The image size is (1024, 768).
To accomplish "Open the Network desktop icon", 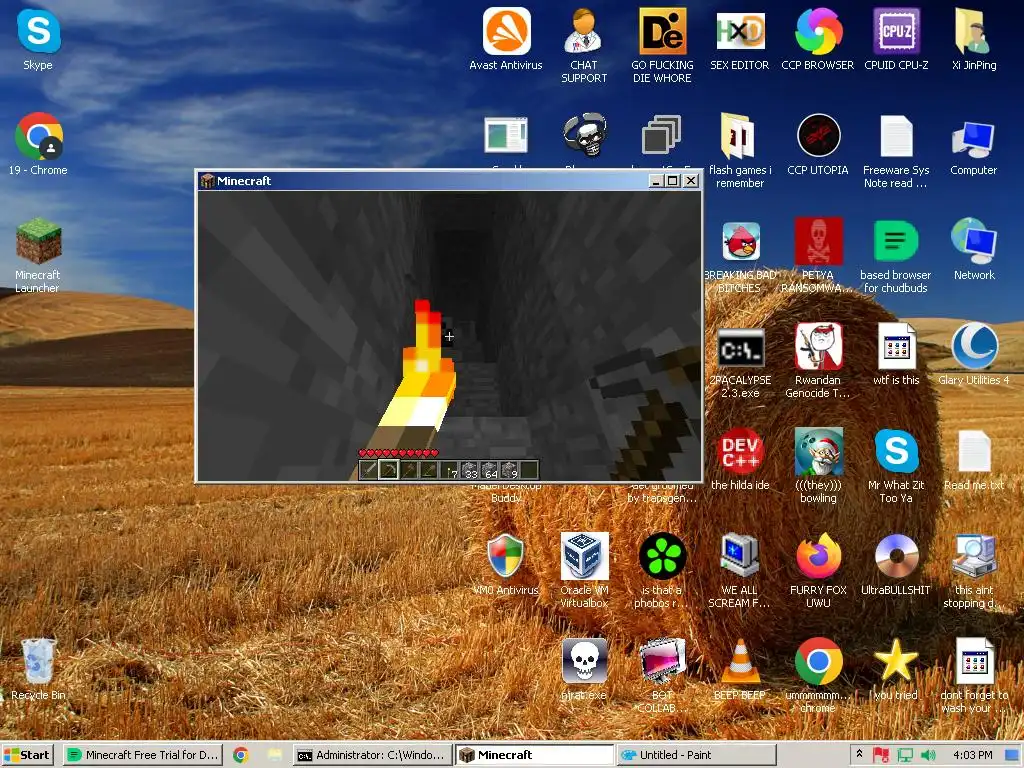I will pyautogui.click(x=974, y=249).
